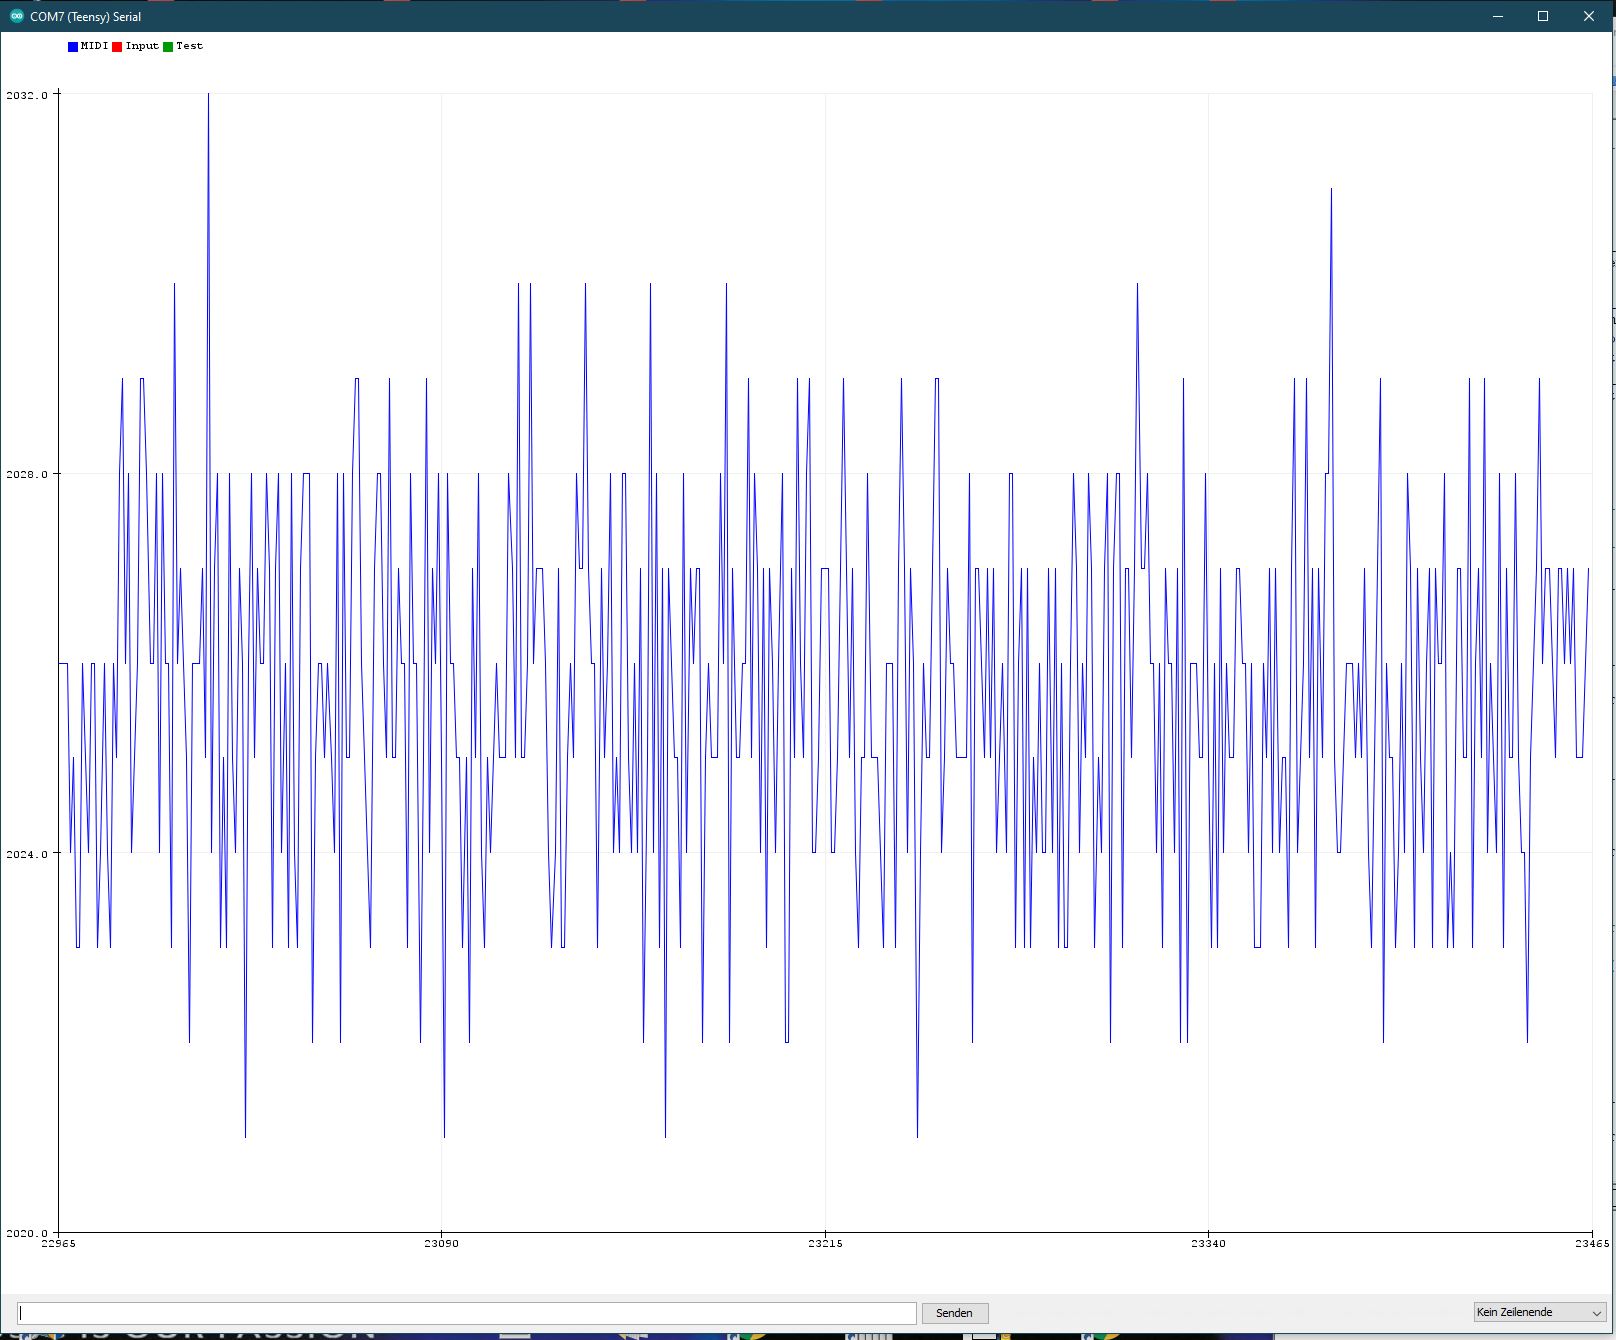The image size is (1616, 1340).
Task: Click the Senden button
Action: tap(955, 1313)
